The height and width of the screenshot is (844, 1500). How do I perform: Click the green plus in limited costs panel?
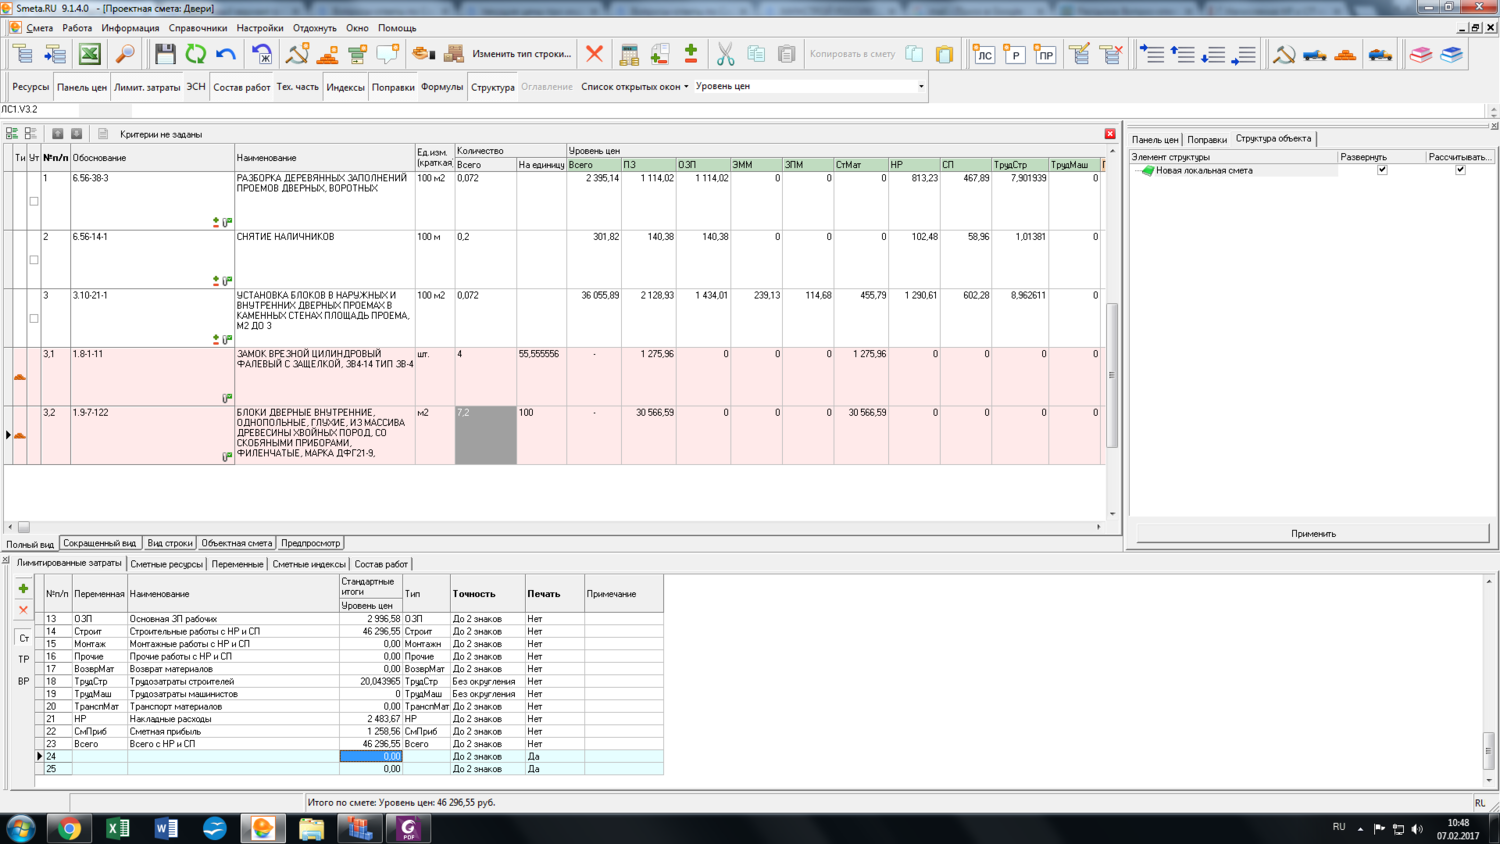click(x=23, y=589)
